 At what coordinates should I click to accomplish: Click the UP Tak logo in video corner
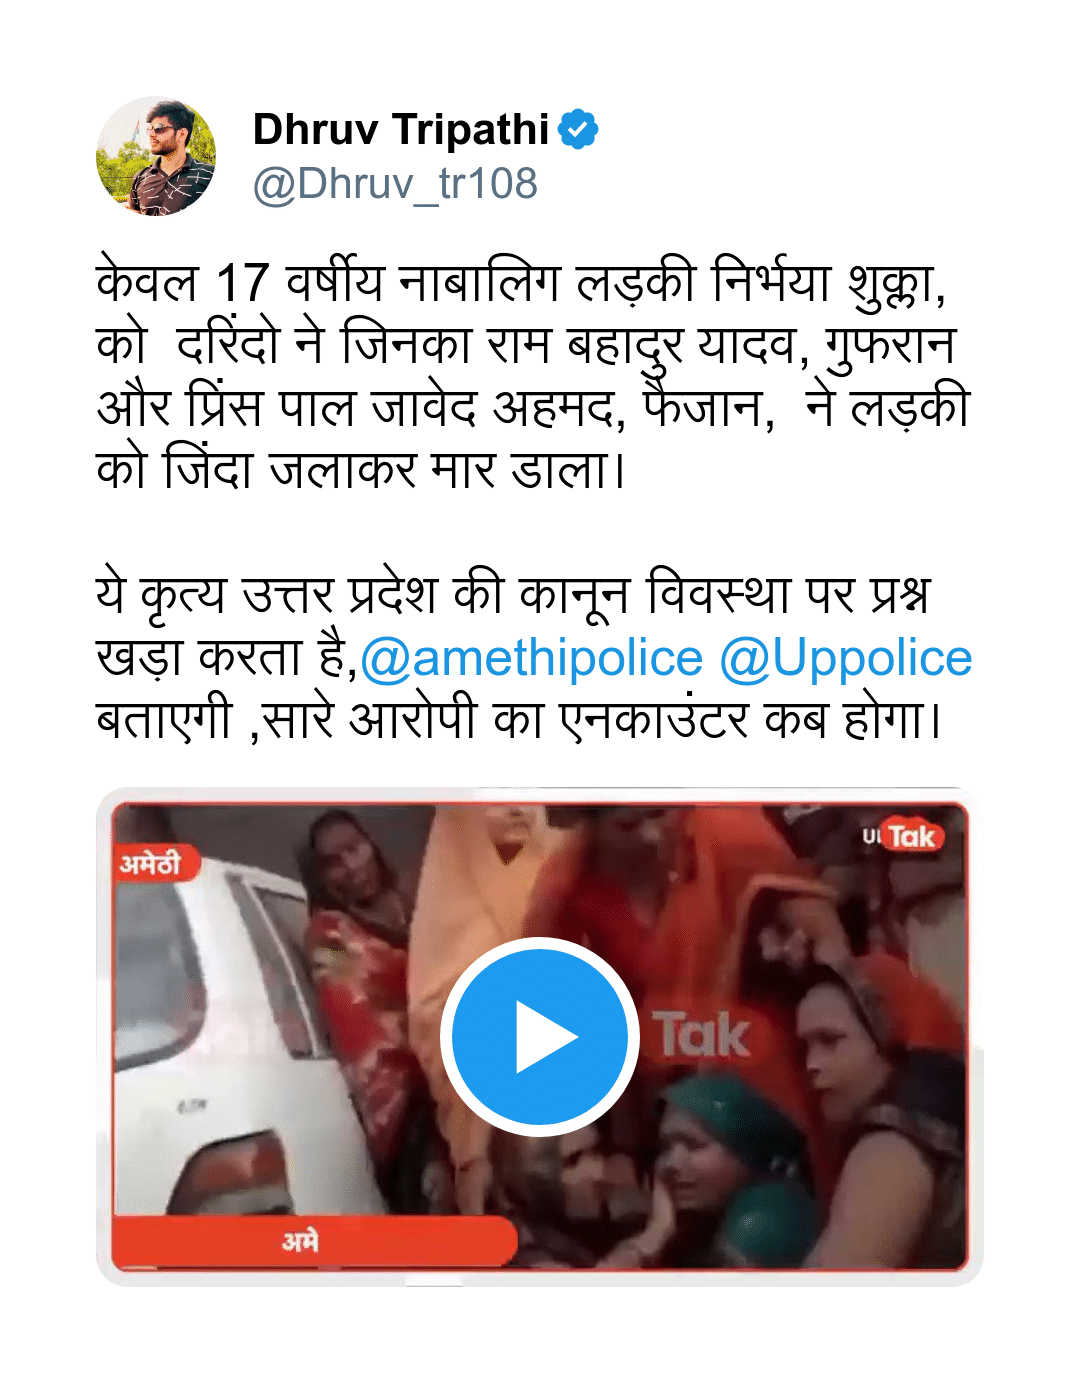tap(902, 836)
